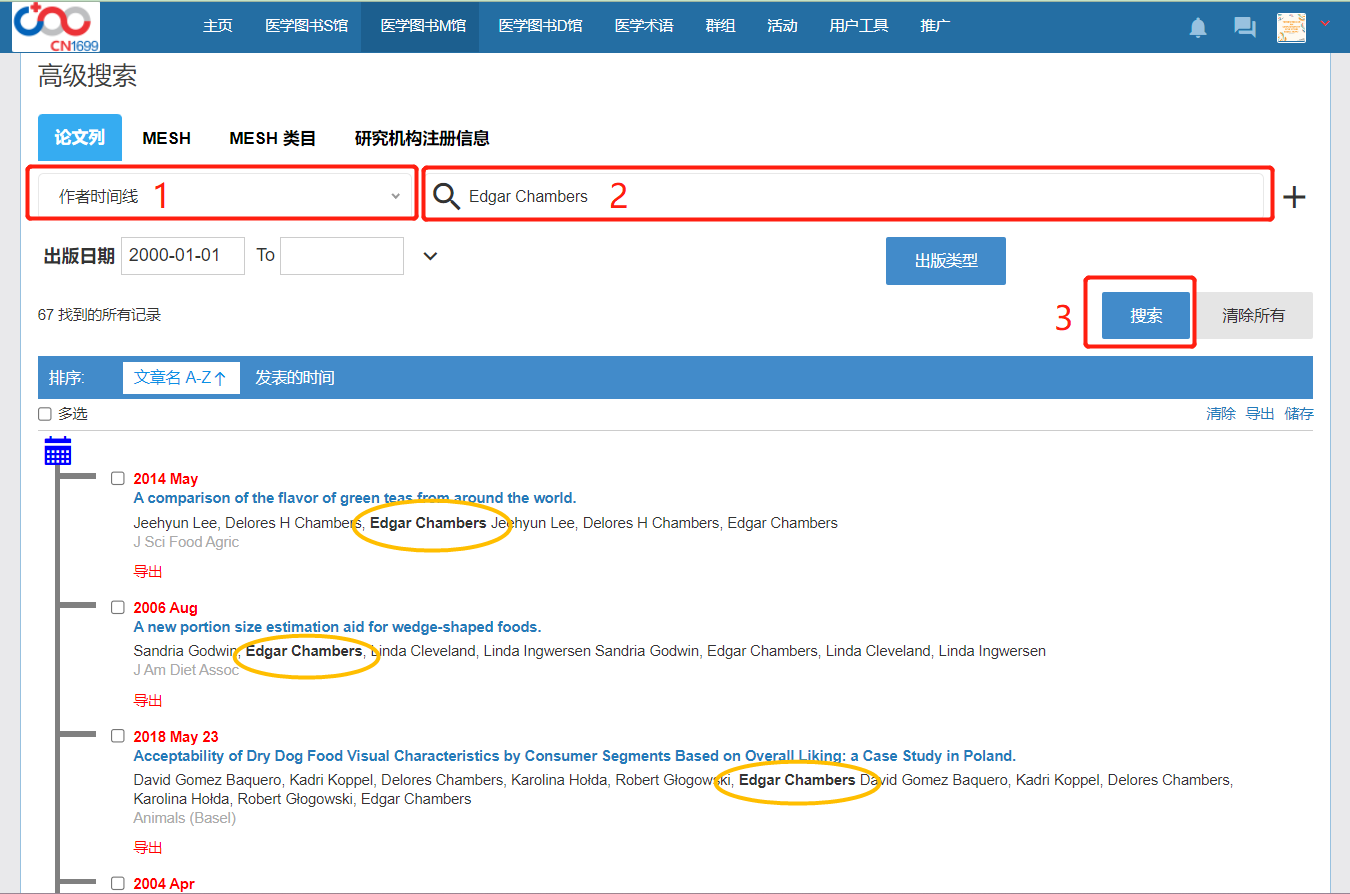Switch to the MESH tab
Image resolution: width=1350 pixels, height=894 pixels.
(x=166, y=138)
